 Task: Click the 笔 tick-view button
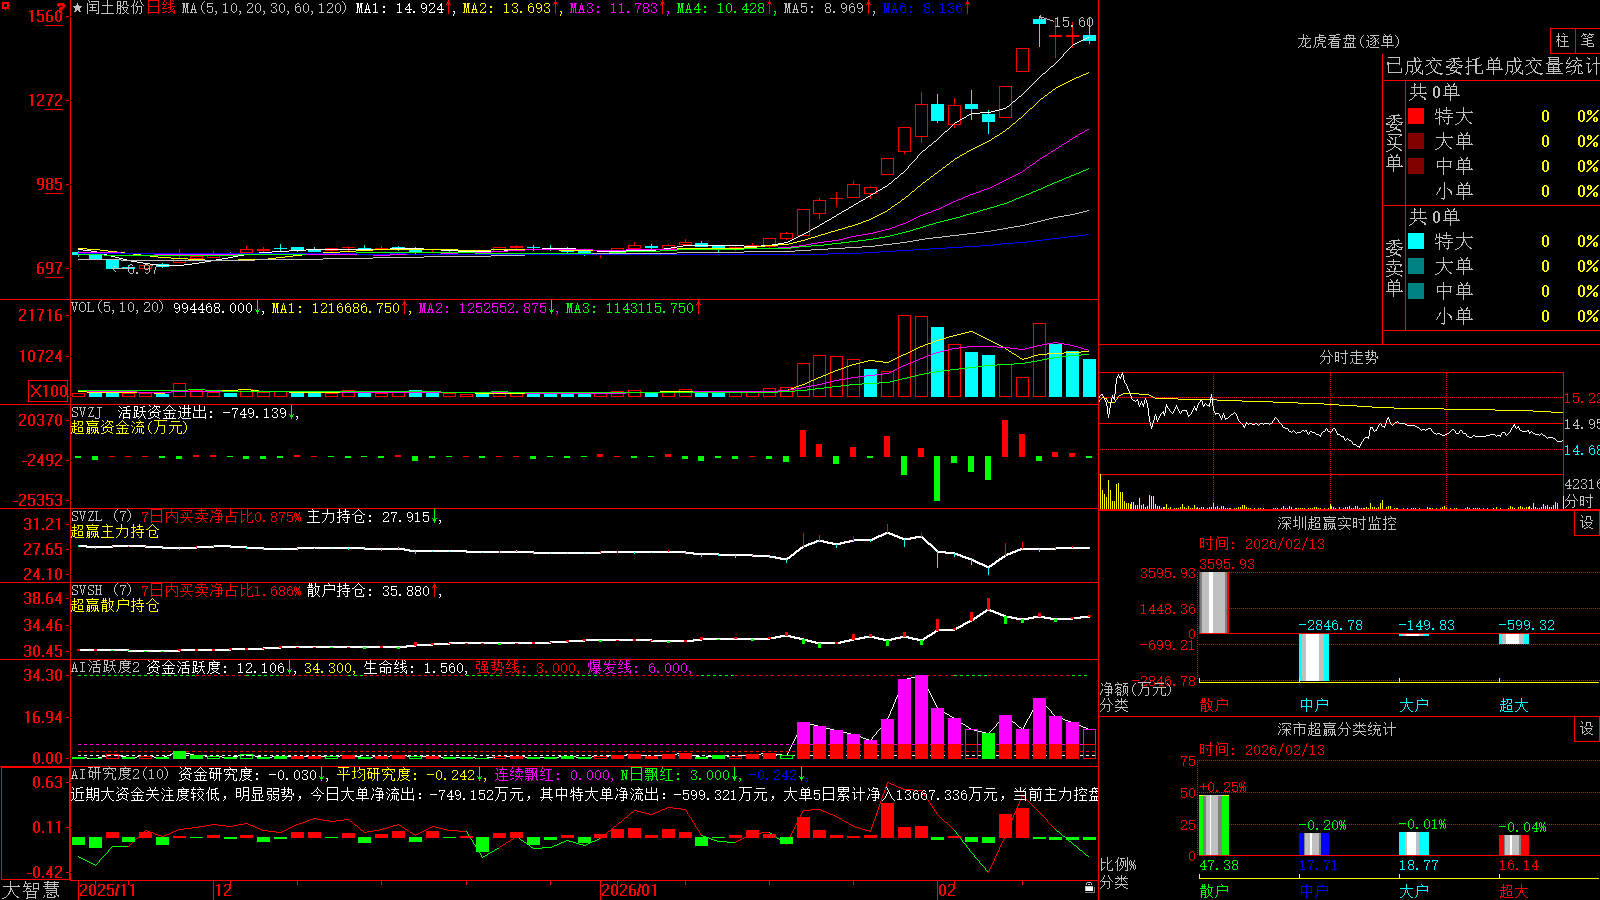pyautogui.click(x=1587, y=40)
